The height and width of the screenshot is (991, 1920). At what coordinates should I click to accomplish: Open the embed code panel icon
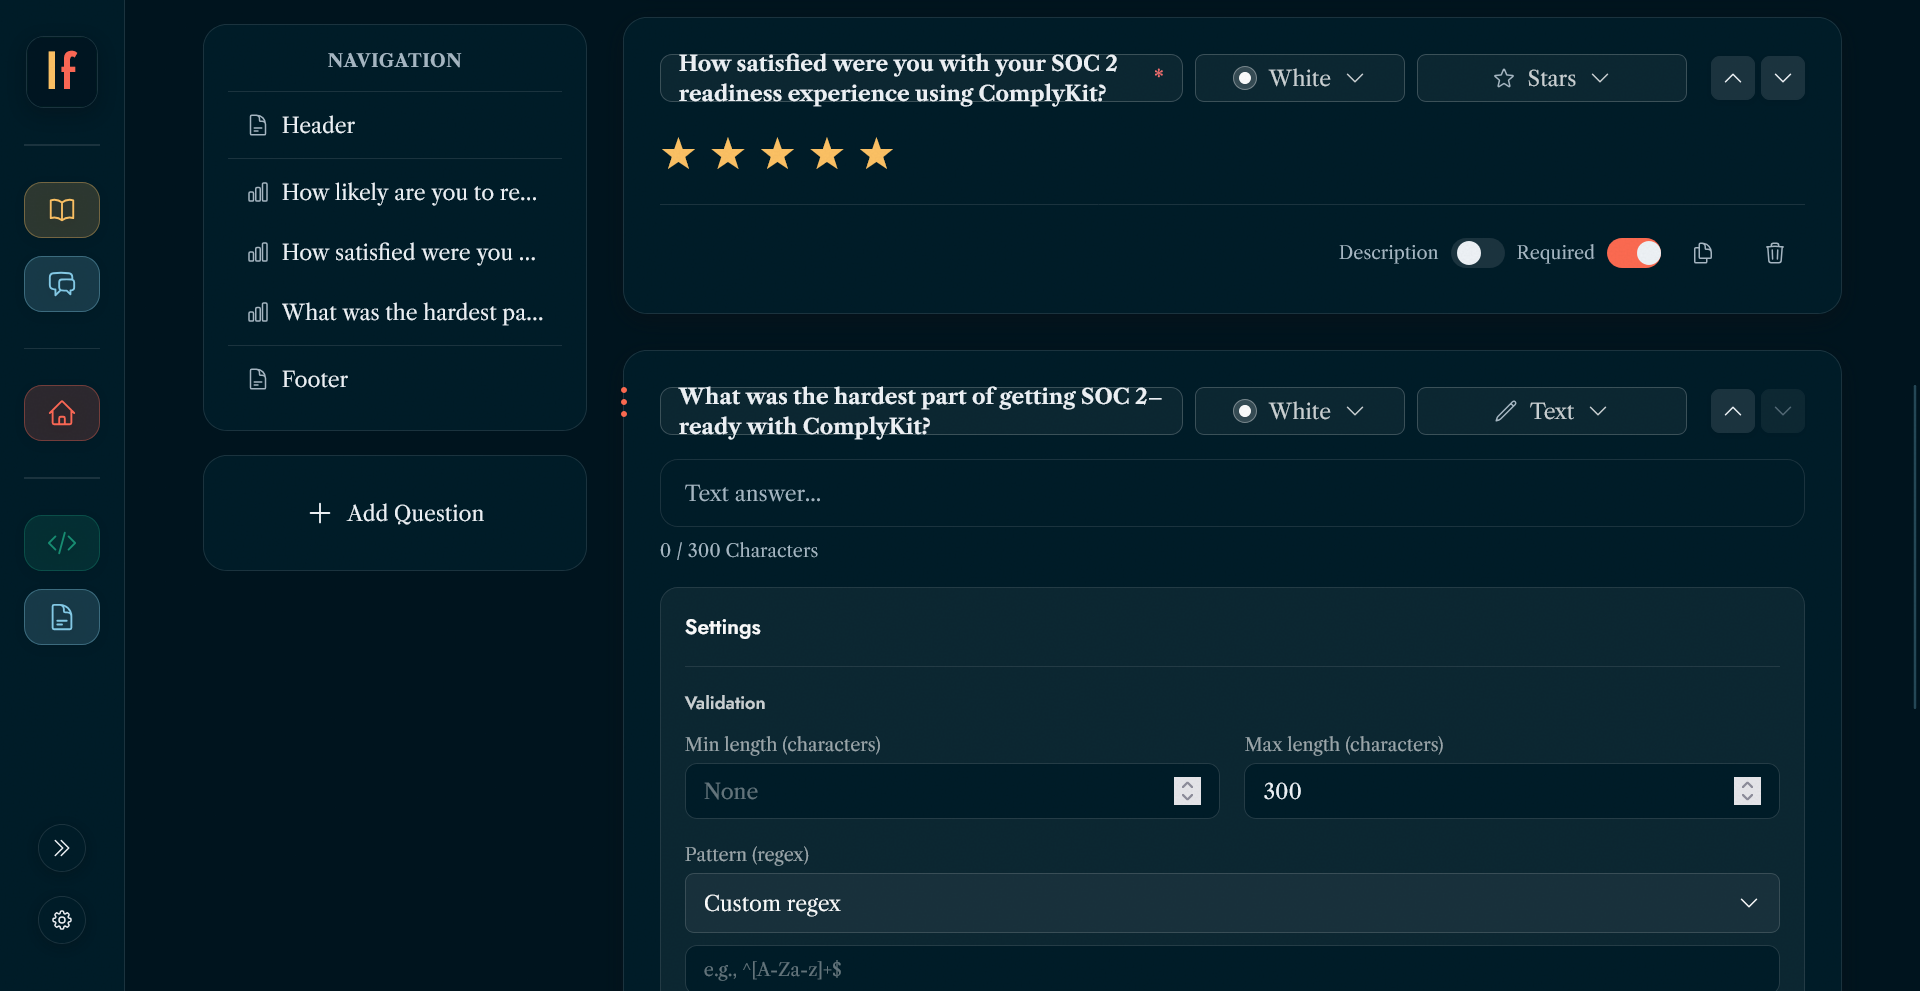(61, 543)
